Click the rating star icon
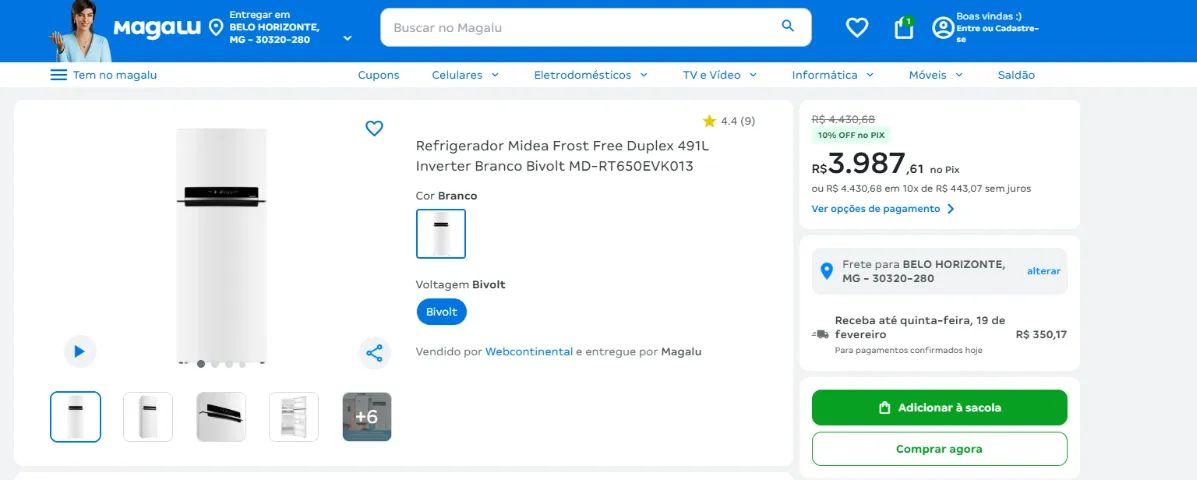Viewport: 1197px width, 480px height. click(709, 121)
